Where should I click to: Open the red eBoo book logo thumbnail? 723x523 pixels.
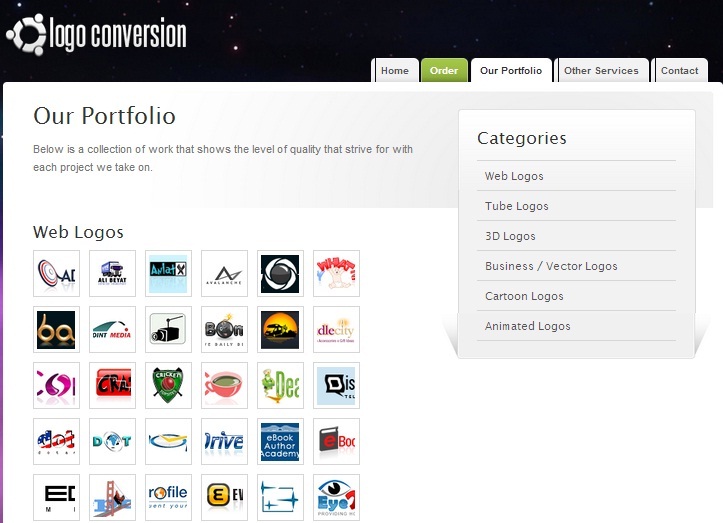point(336,441)
